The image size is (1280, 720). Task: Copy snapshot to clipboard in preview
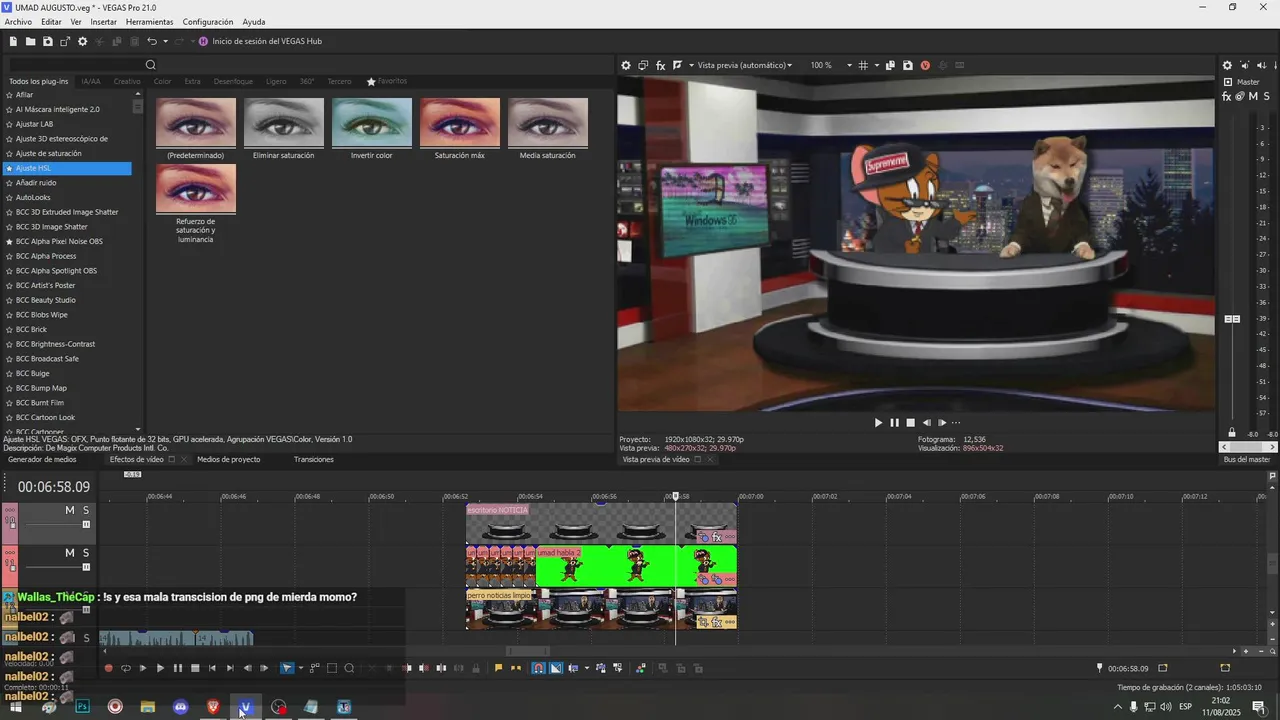point(890,65)
